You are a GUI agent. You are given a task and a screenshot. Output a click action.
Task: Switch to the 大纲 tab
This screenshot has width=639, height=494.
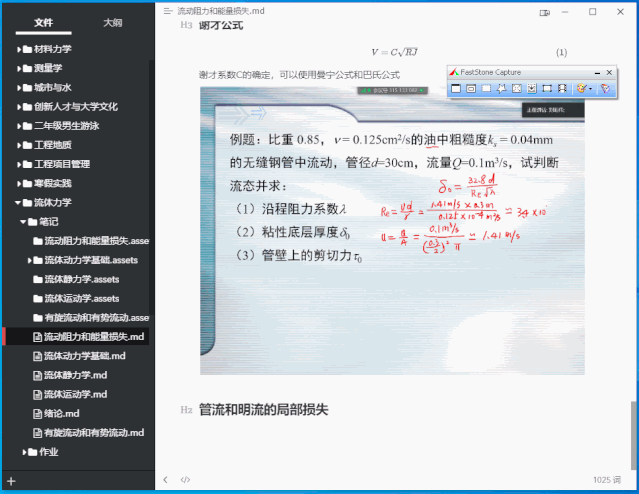click(112, 23)
